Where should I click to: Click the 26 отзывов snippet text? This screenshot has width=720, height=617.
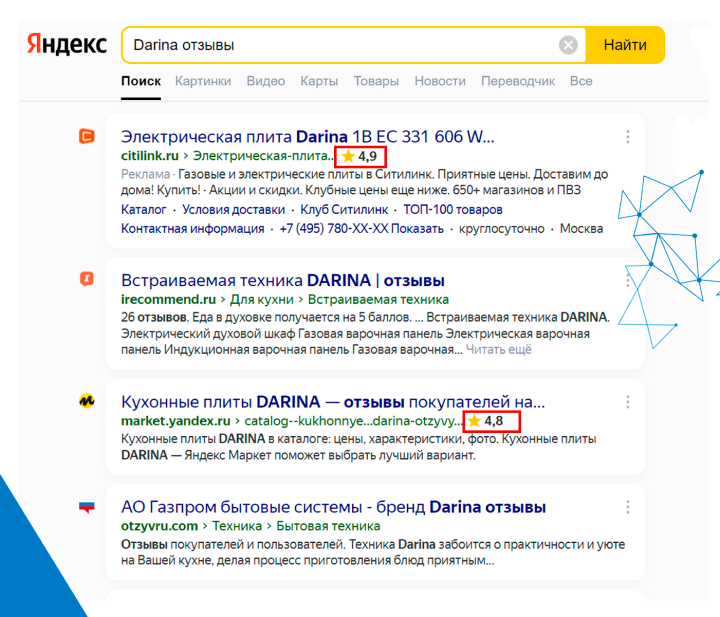pos(154,317)
